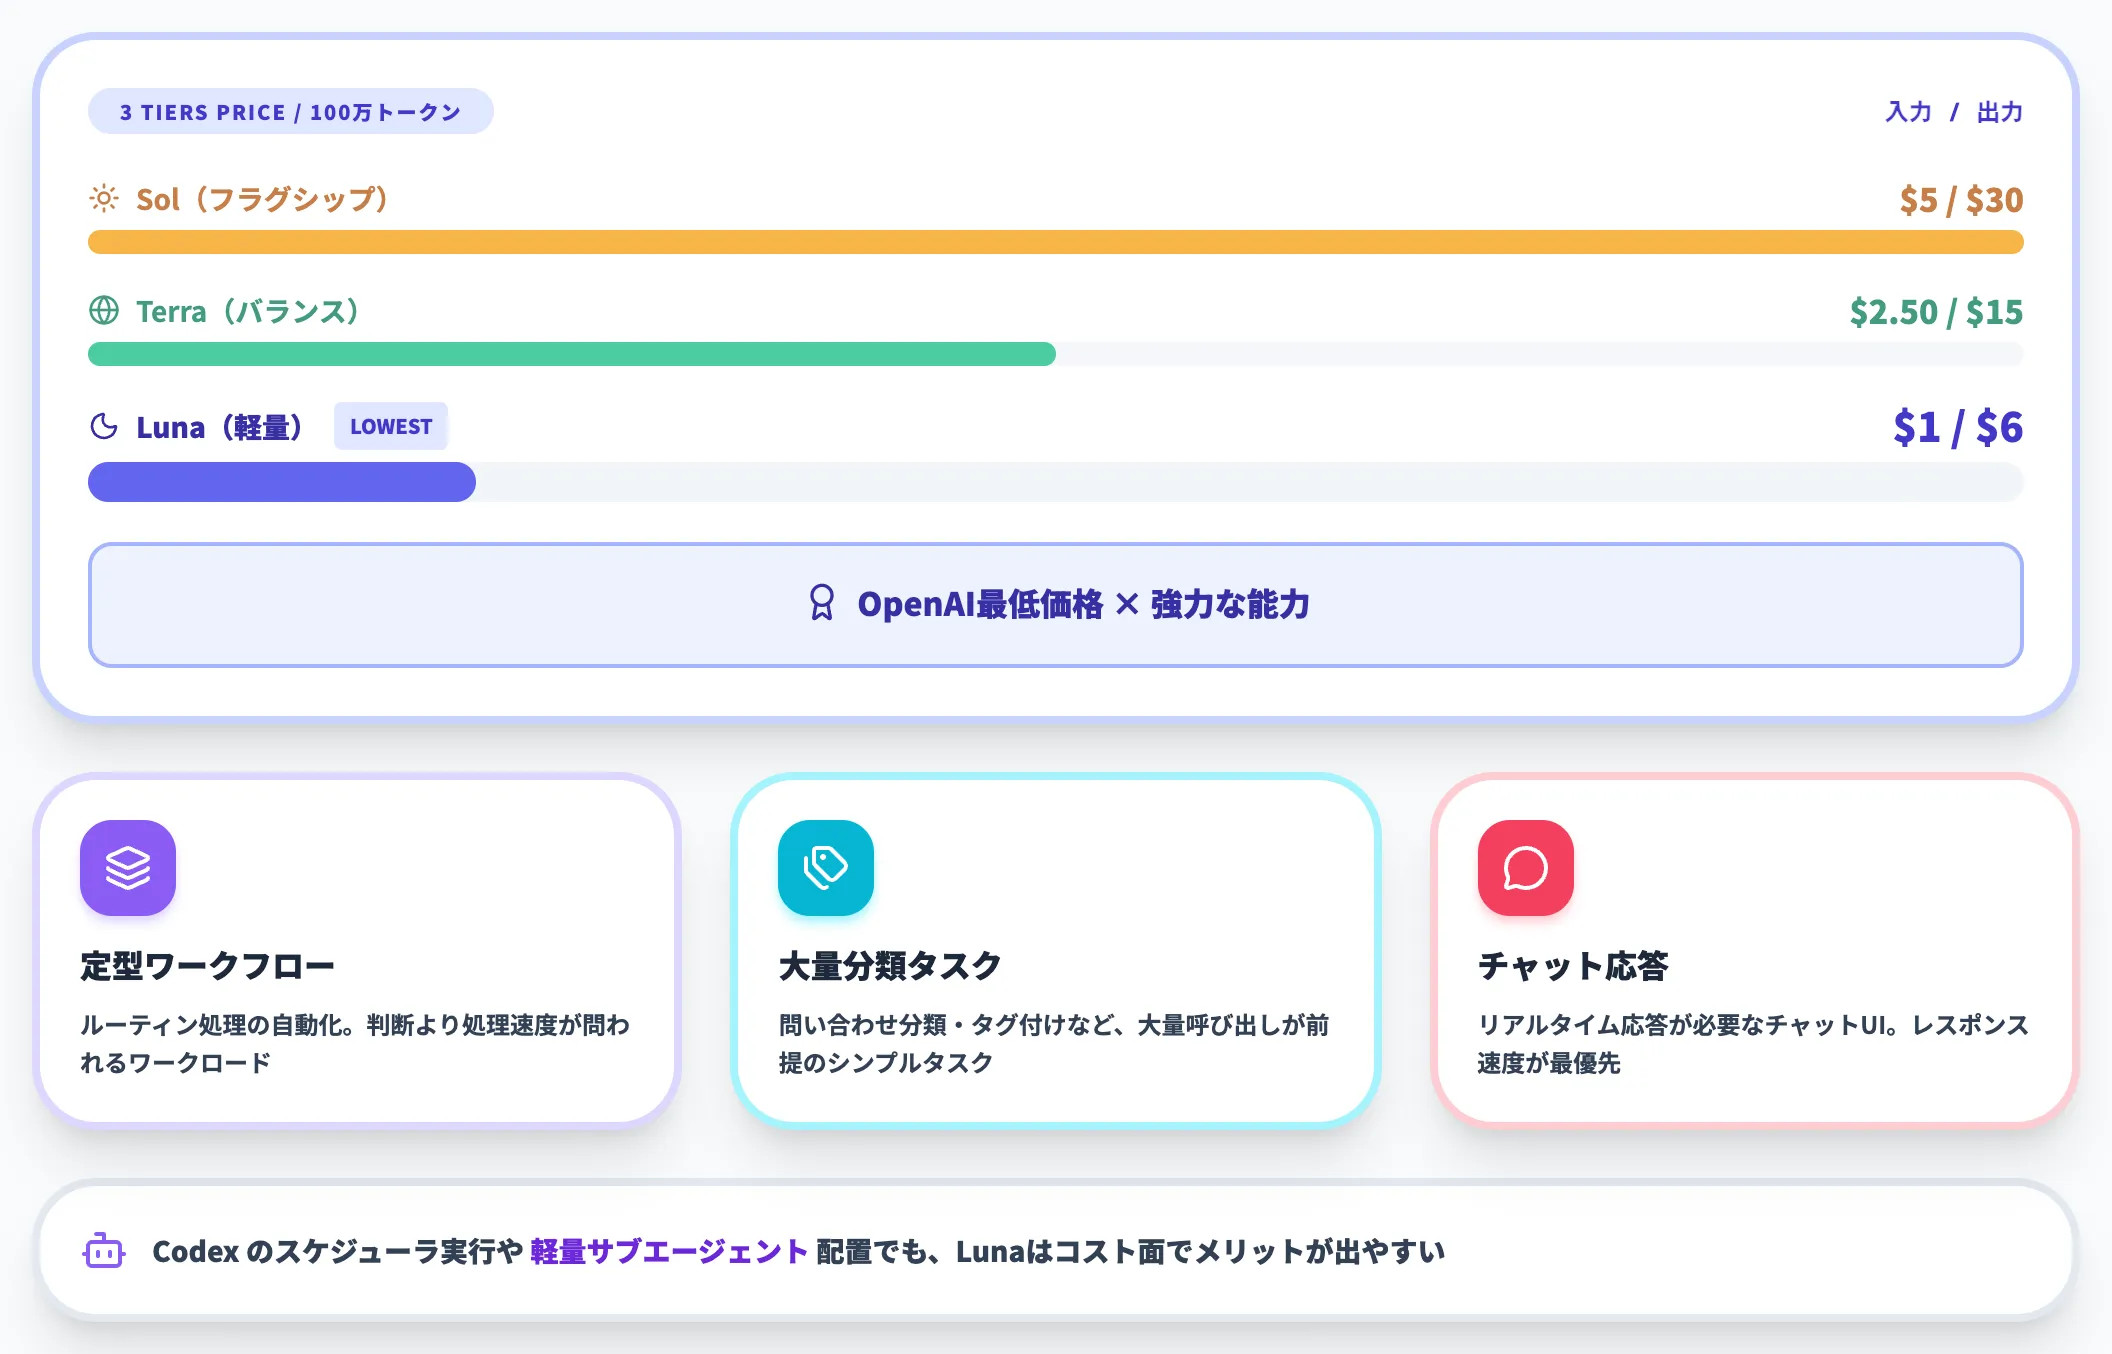Click the teal tags icon for 大量分類タスク
Viewport: 2112px width, 1354px height.
(826, 868)
